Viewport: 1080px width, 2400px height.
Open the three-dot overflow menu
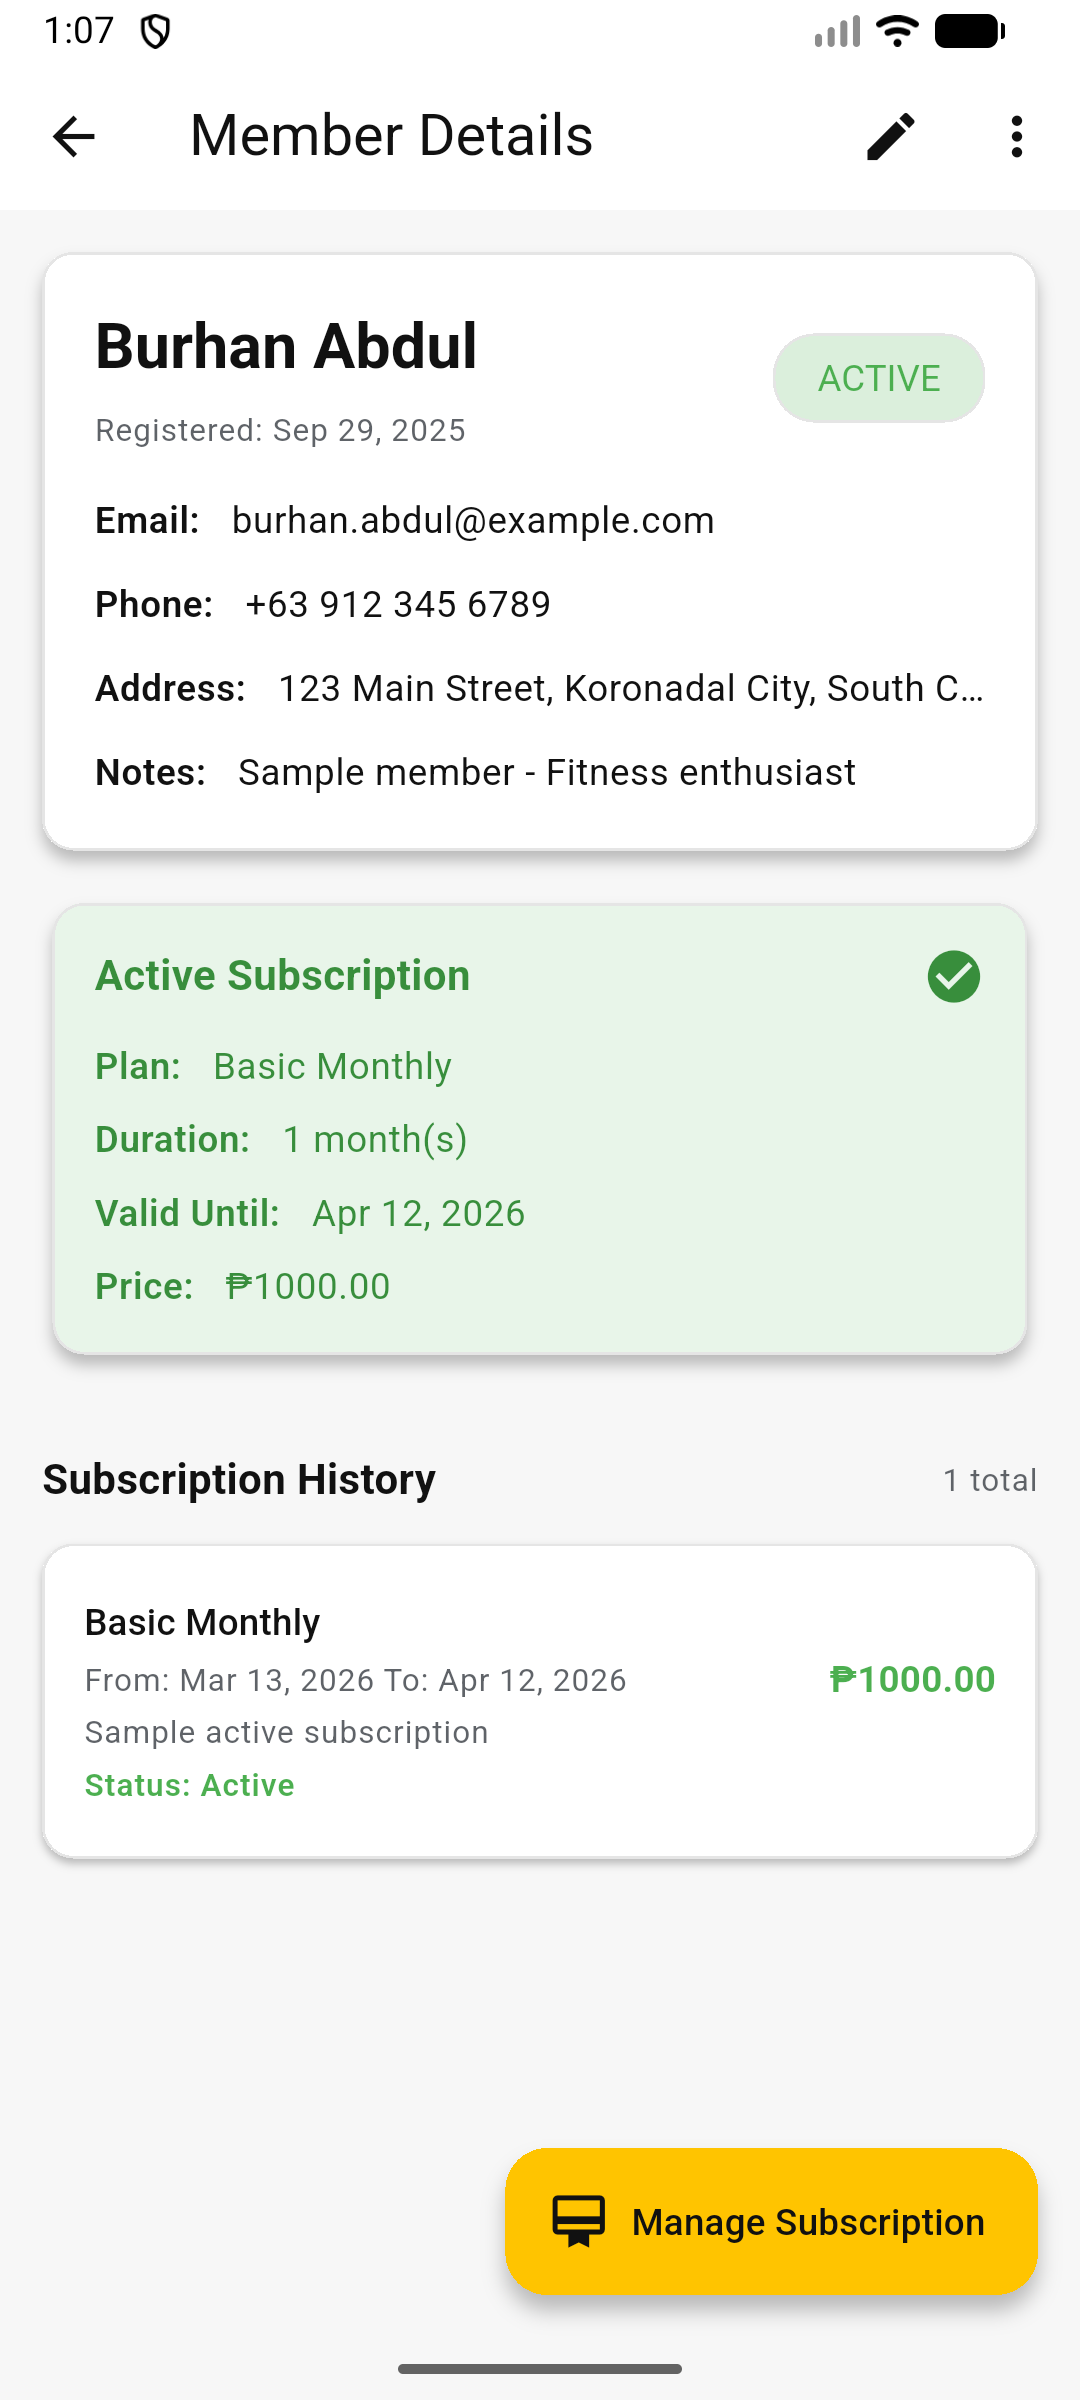[x=1016, y=136]
